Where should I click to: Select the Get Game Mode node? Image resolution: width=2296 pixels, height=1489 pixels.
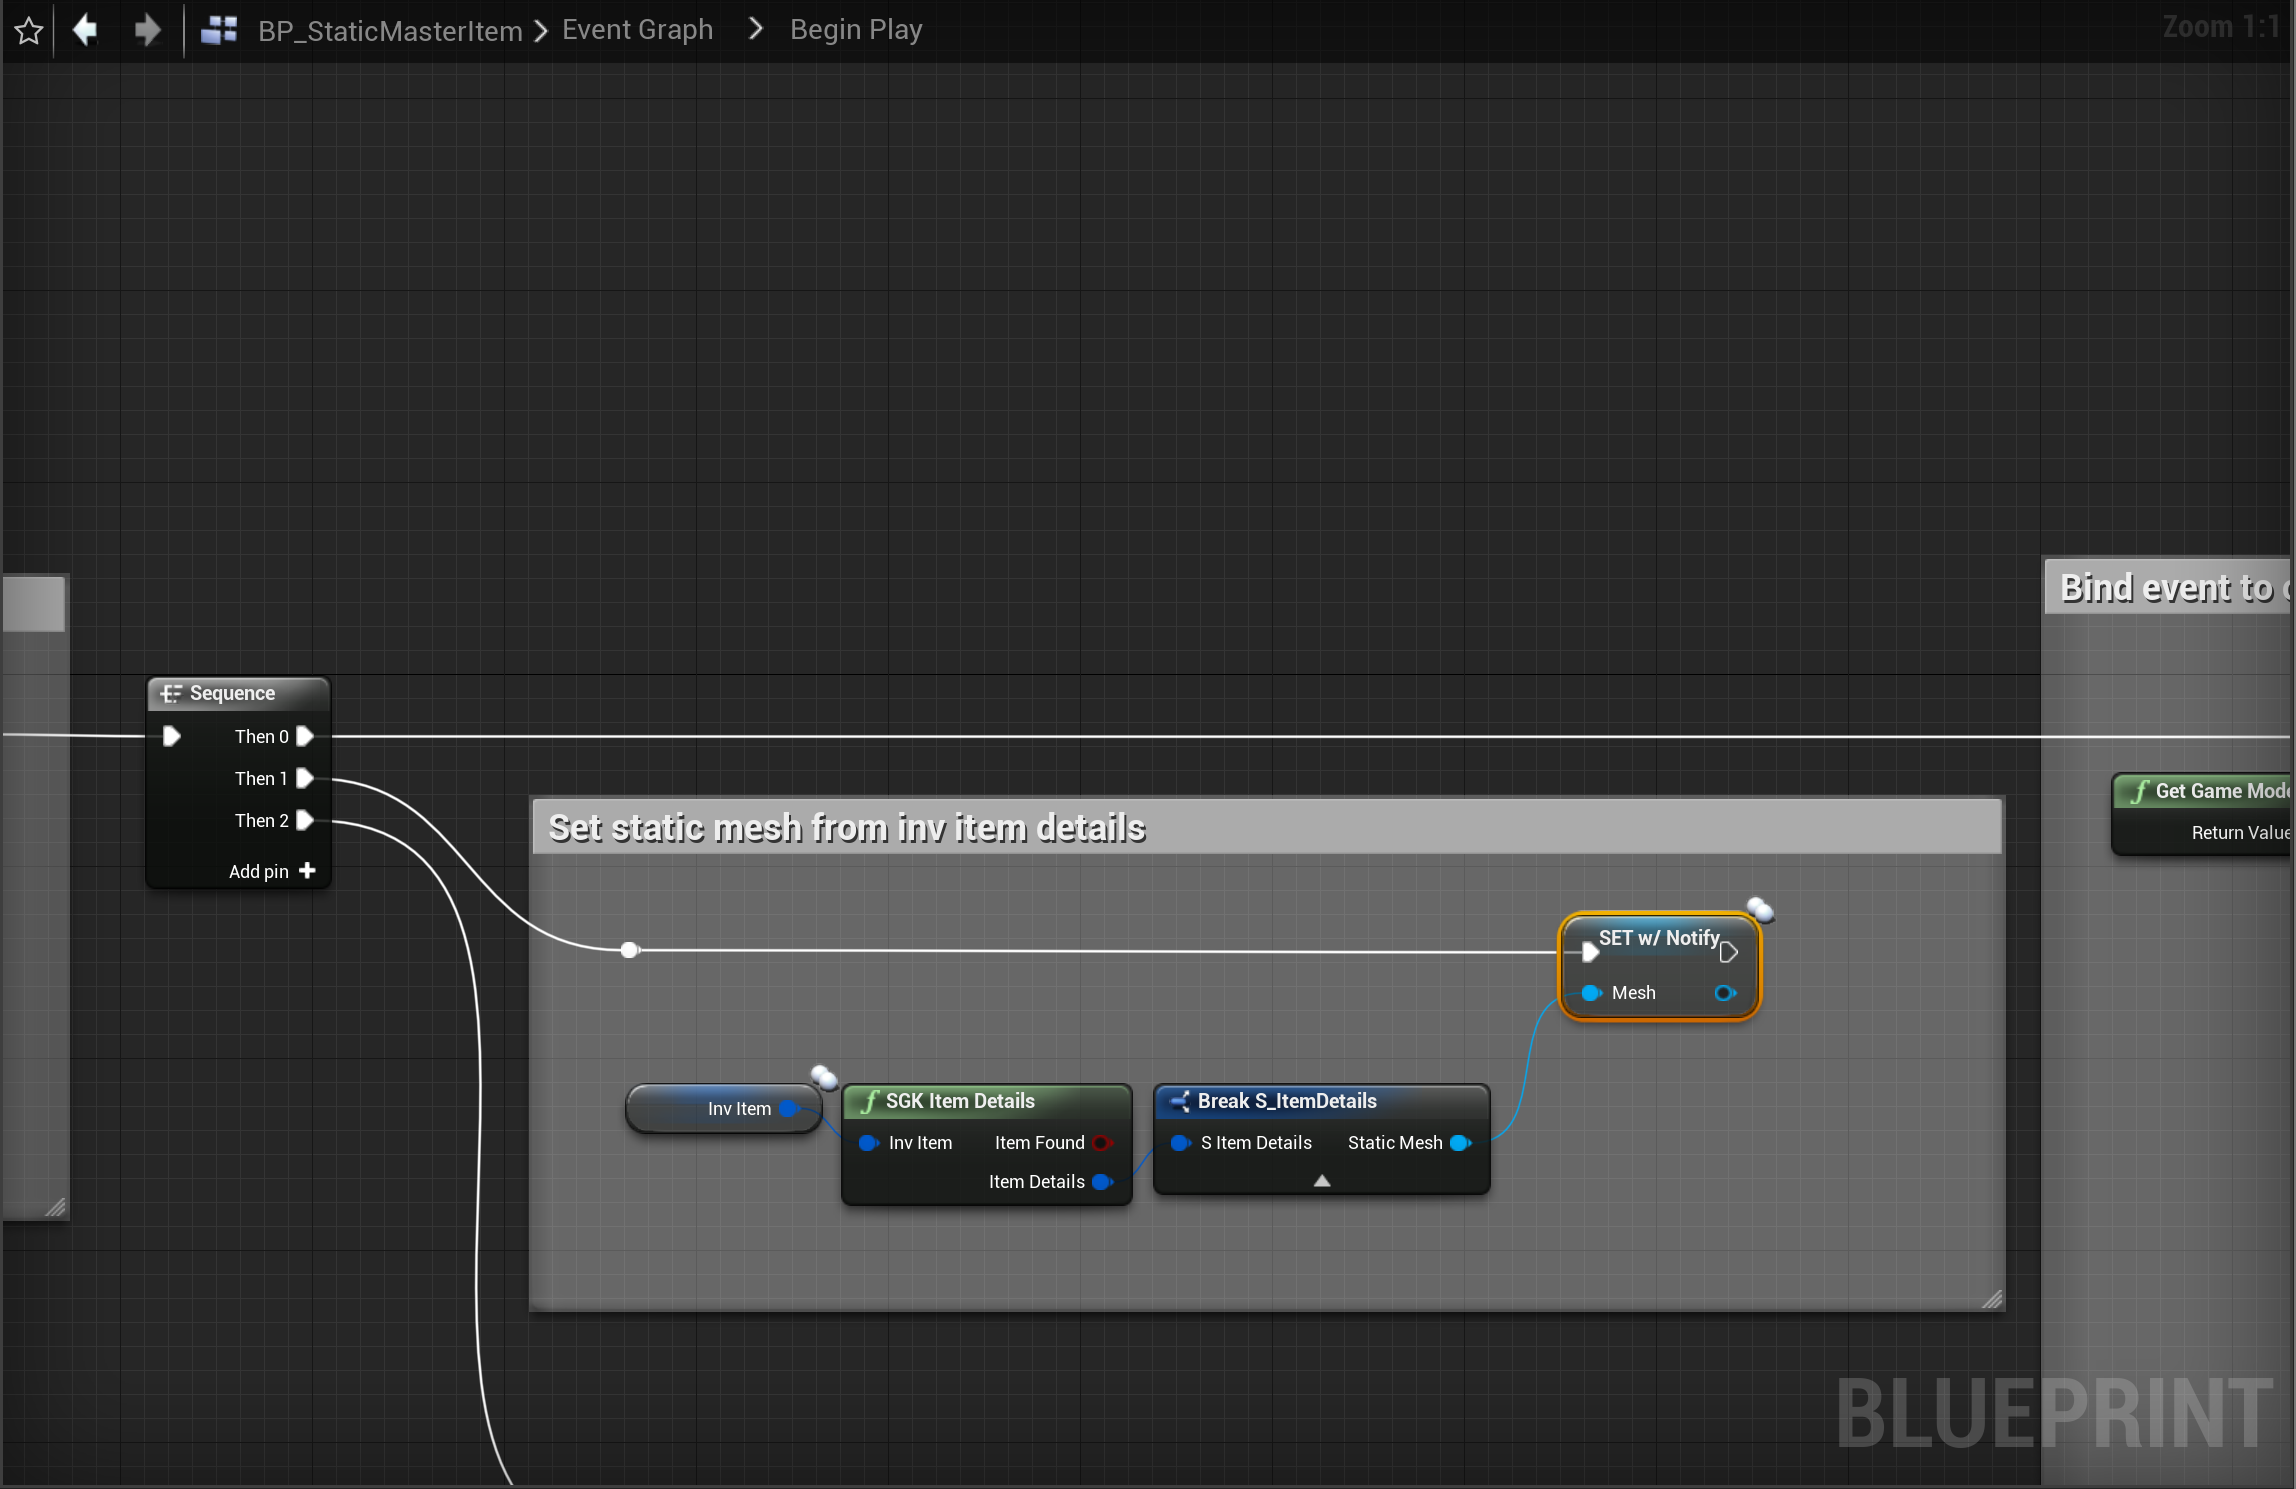(x=2210, y=792)
